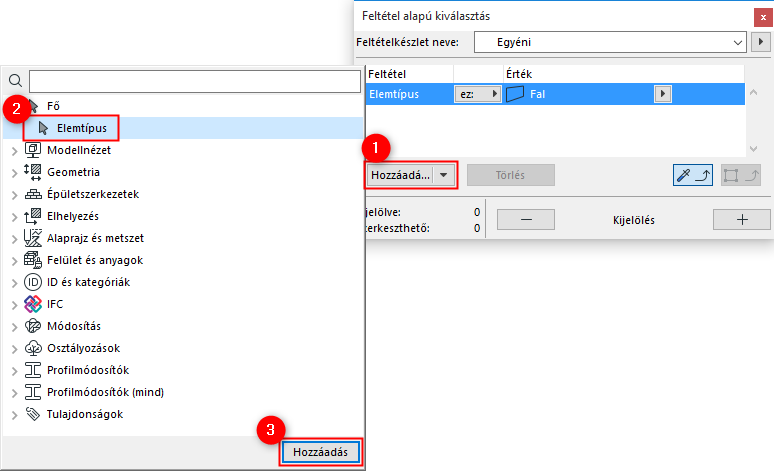Click the Hozzáadá... criteria button

pos(400,175)
